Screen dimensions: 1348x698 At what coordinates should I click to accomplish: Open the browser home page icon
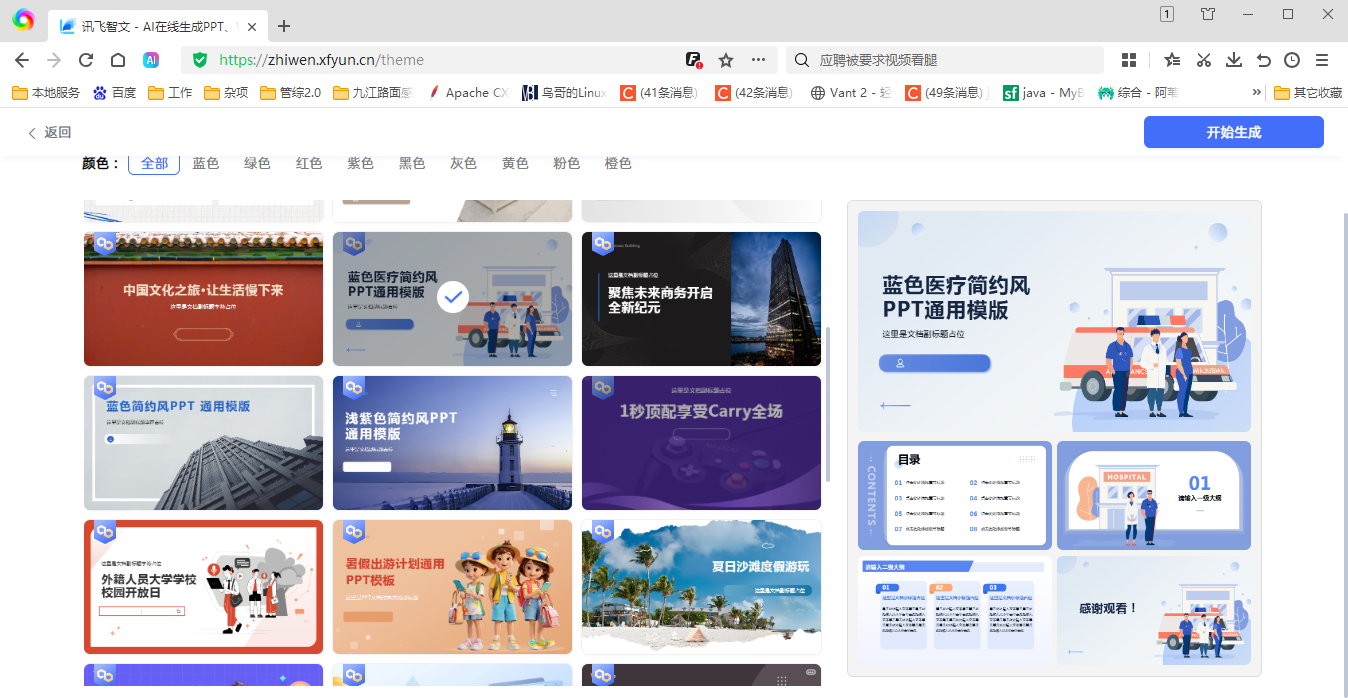click(118, 60)
